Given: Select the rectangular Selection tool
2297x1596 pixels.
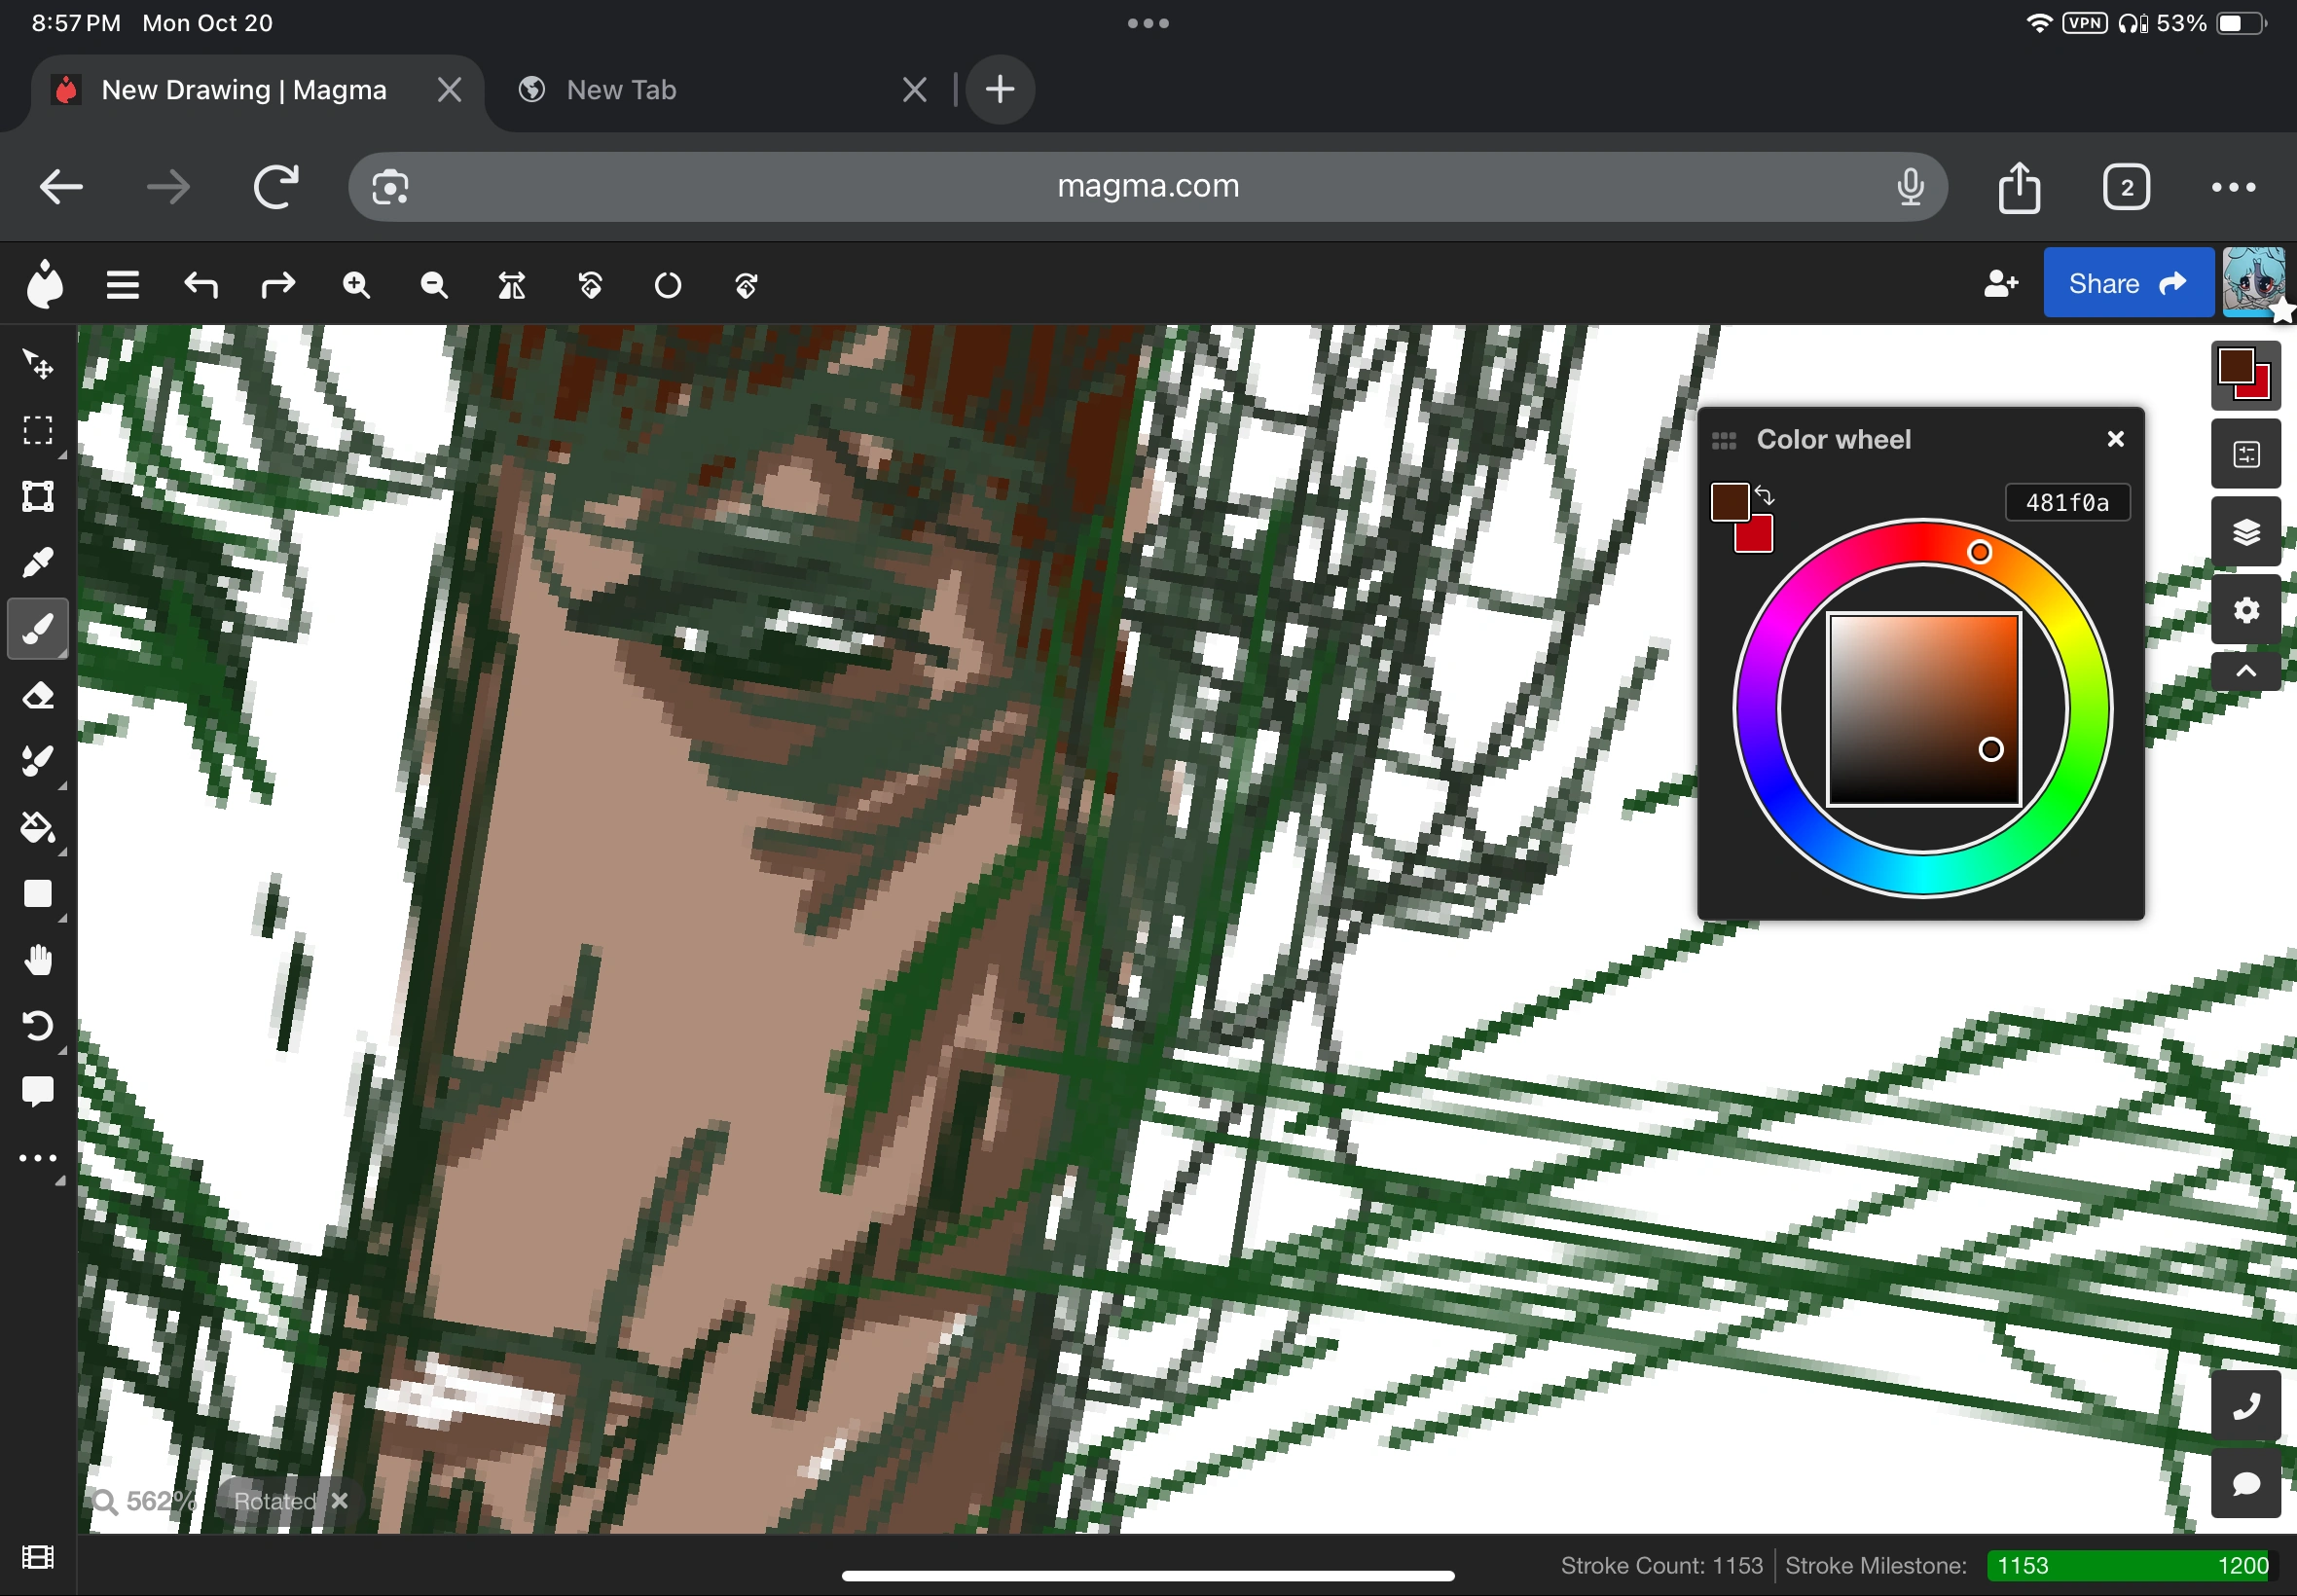Looking at the screenshot, I should [x=37, y=430].
